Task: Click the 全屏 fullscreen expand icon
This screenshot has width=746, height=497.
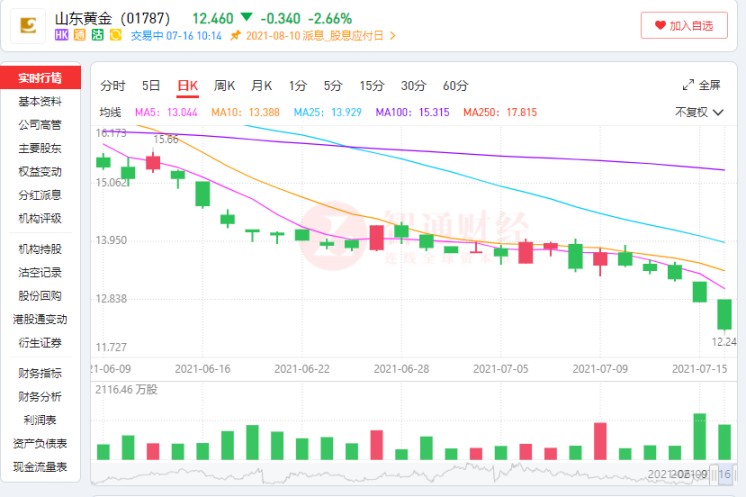Action: [x=688, y=85]
